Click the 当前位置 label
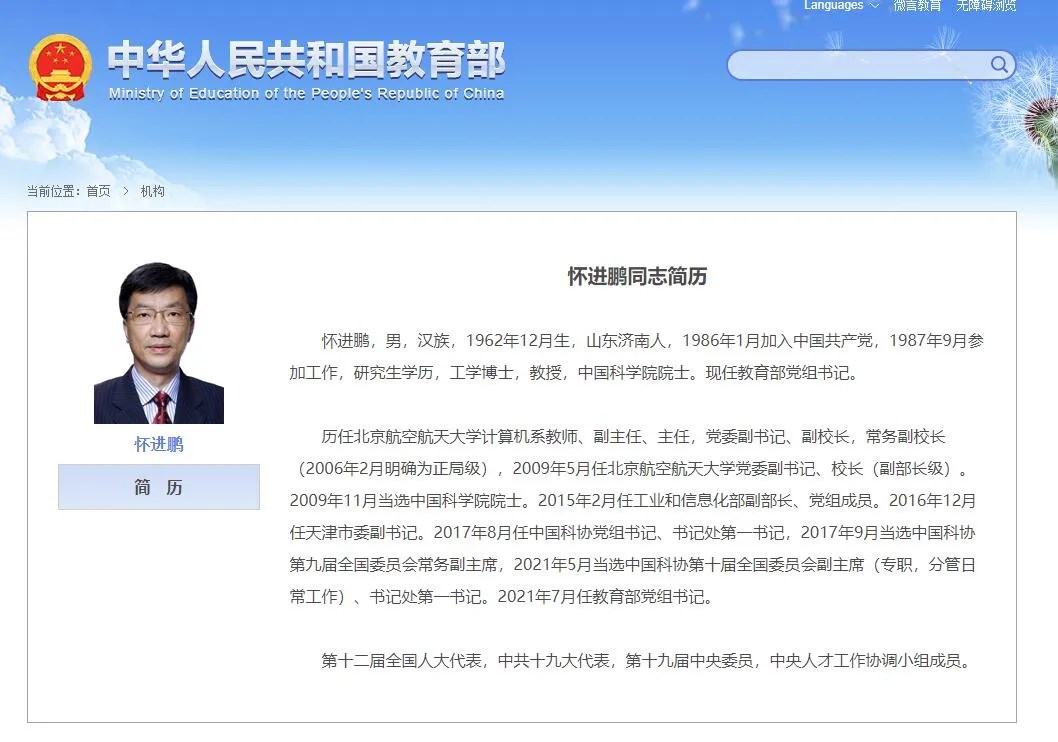1058x742 pixels. pyautogui.click(x=53, y=191)
